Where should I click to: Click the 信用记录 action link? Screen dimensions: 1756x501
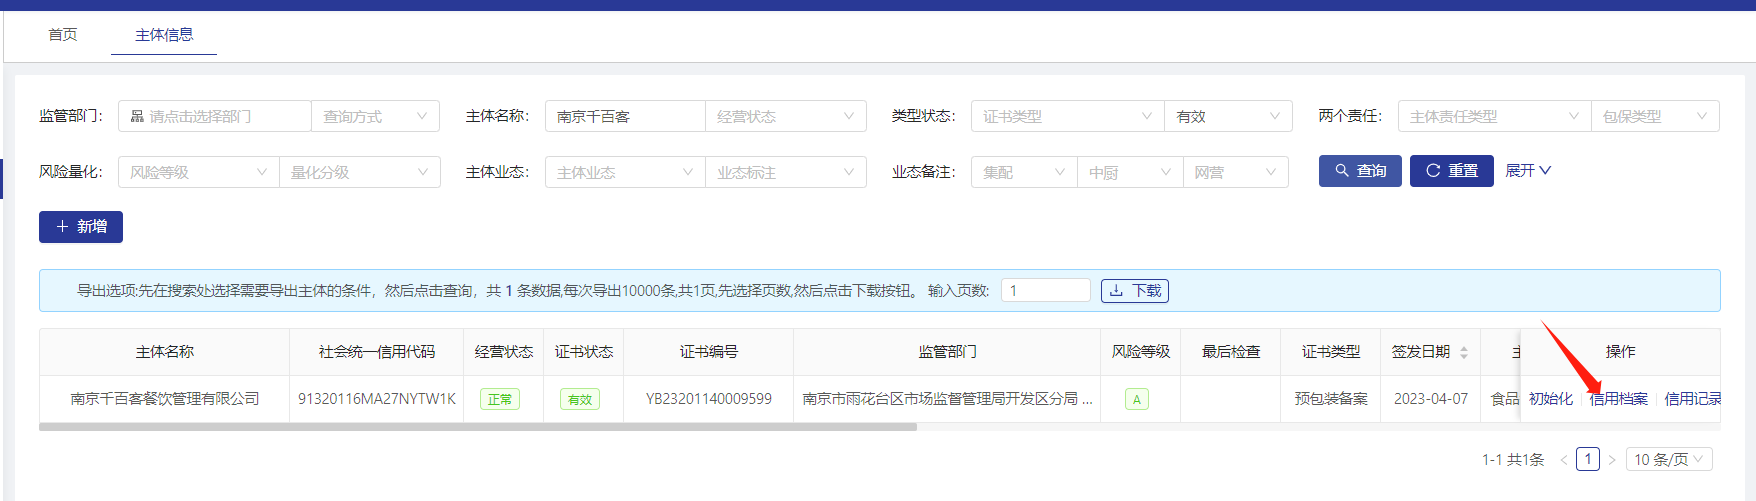[x=1692, y=399]
